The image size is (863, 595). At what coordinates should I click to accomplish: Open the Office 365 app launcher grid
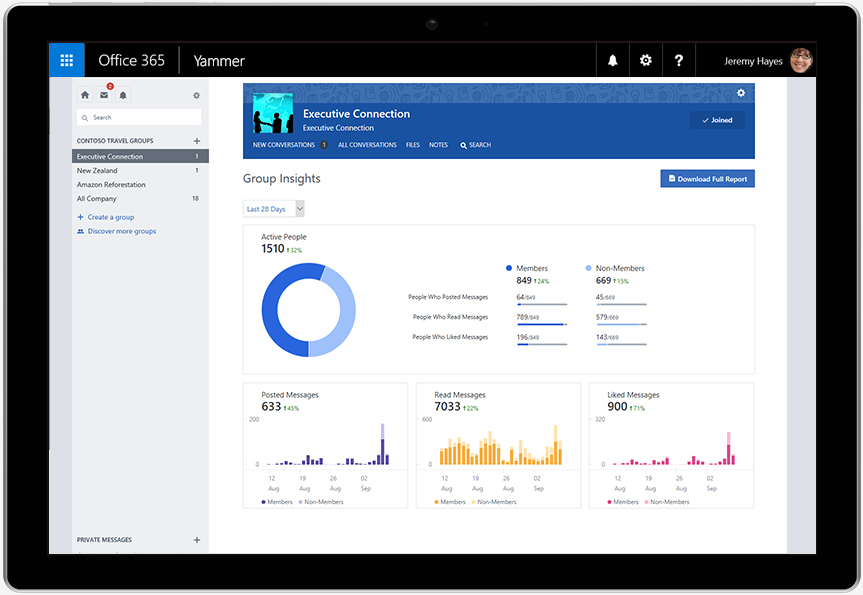(x=67, y=61)
